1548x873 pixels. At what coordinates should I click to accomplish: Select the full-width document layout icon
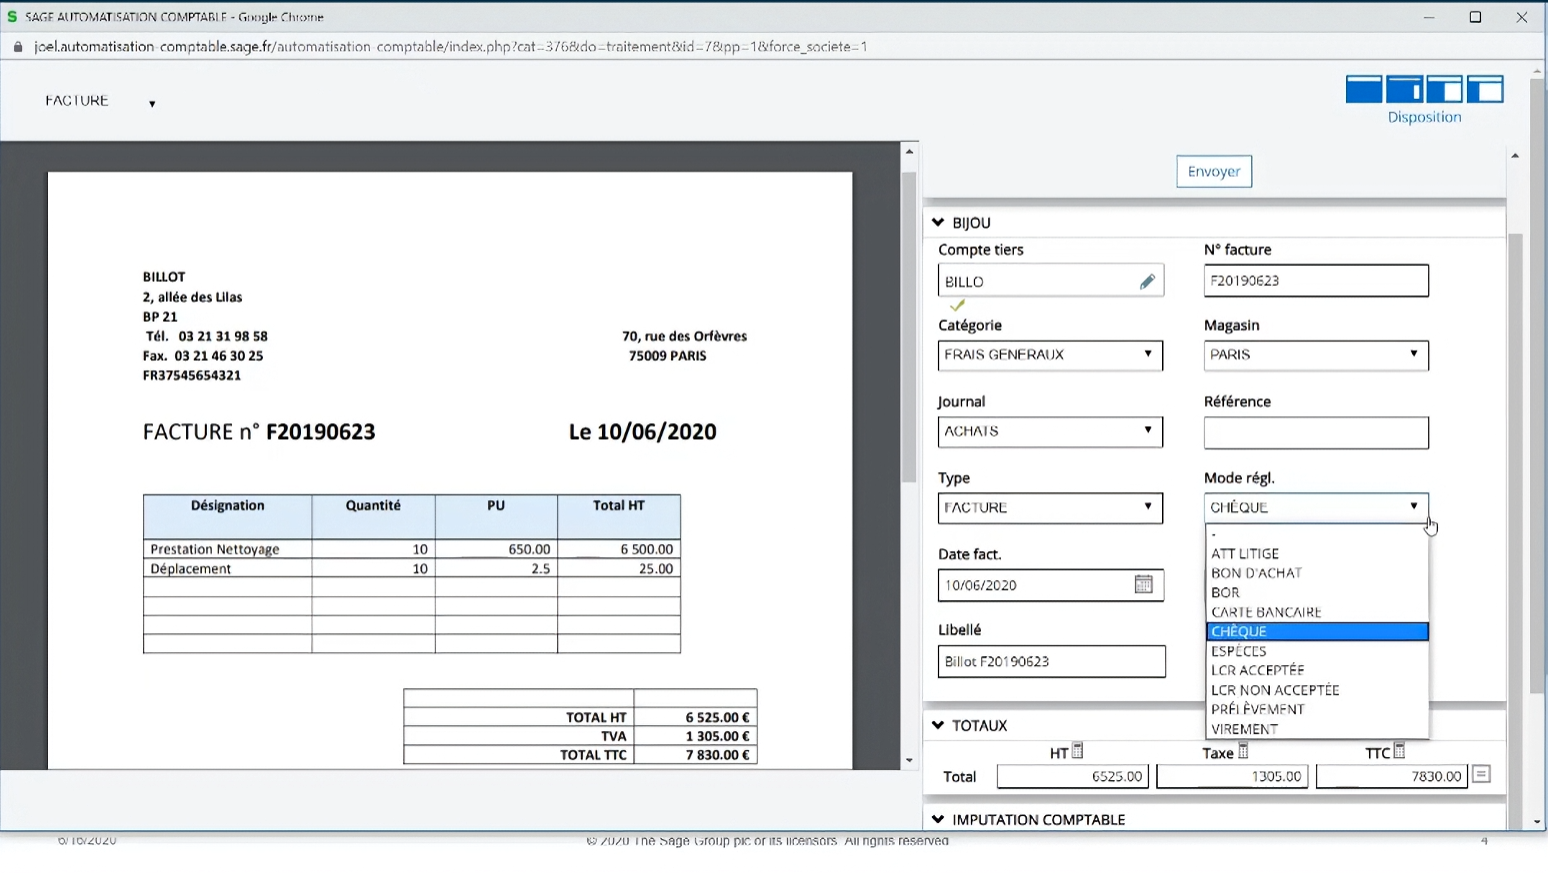(x=1363, y=90)
